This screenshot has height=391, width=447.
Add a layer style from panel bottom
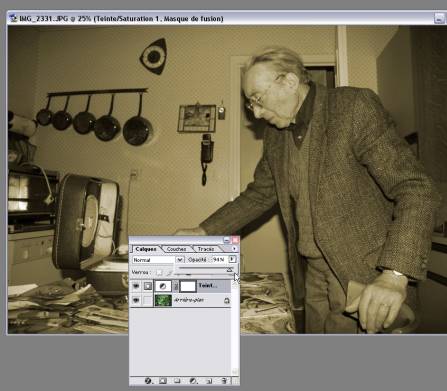[148, 381]
